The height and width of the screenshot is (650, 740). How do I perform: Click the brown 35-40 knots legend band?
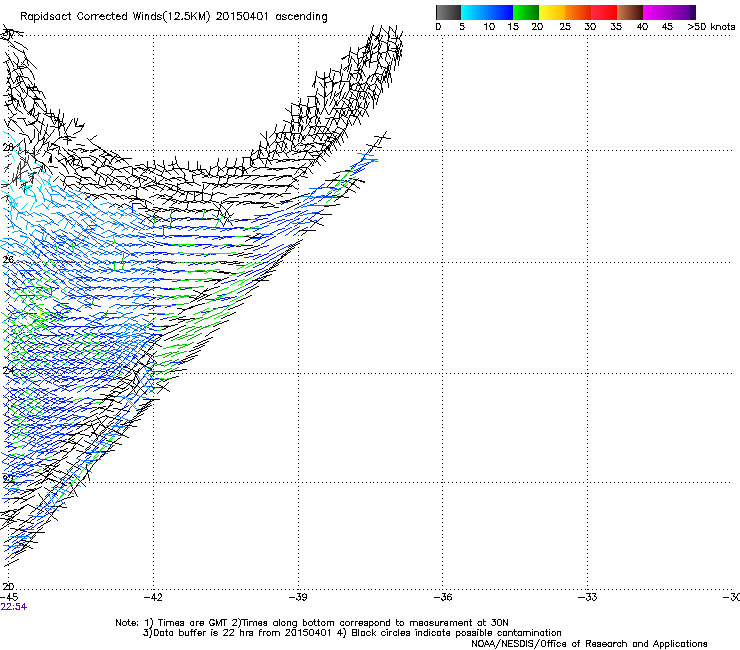(x=630, y=12)
